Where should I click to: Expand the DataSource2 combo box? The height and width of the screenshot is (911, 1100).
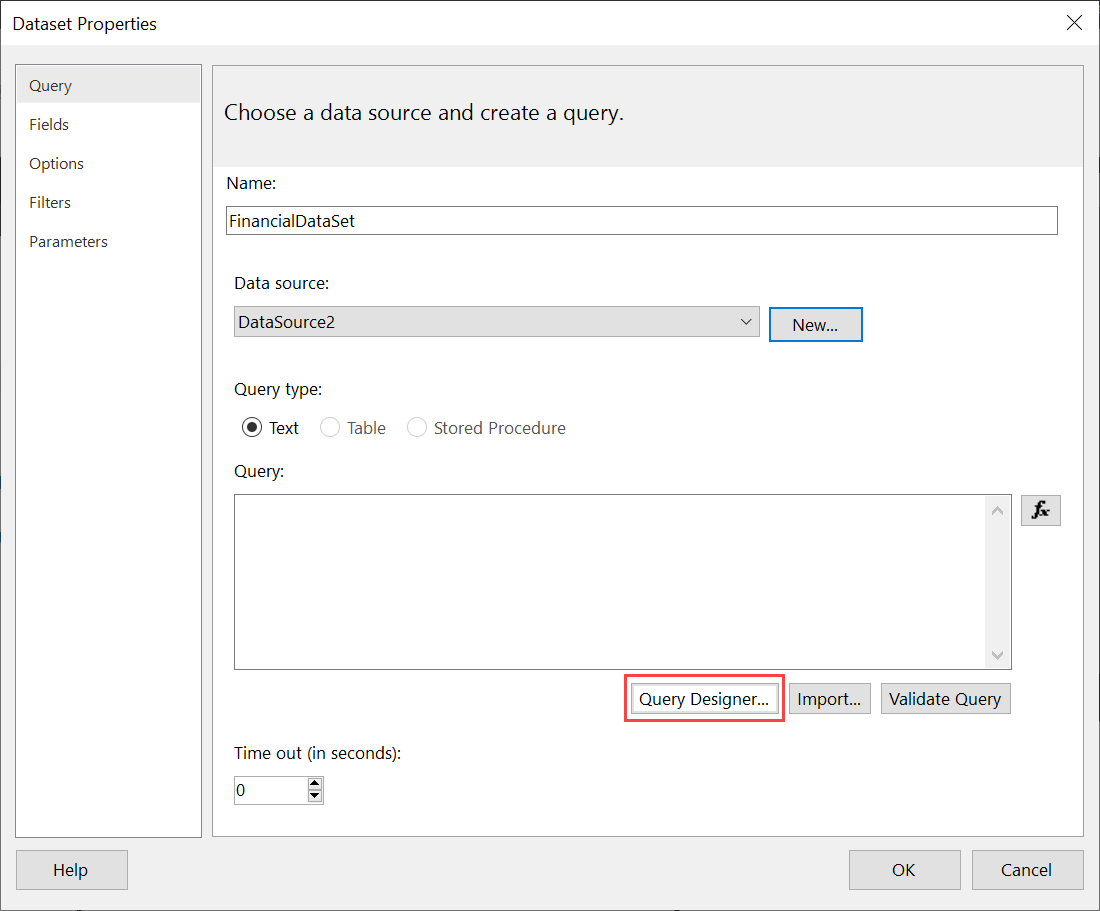[496, 321]
